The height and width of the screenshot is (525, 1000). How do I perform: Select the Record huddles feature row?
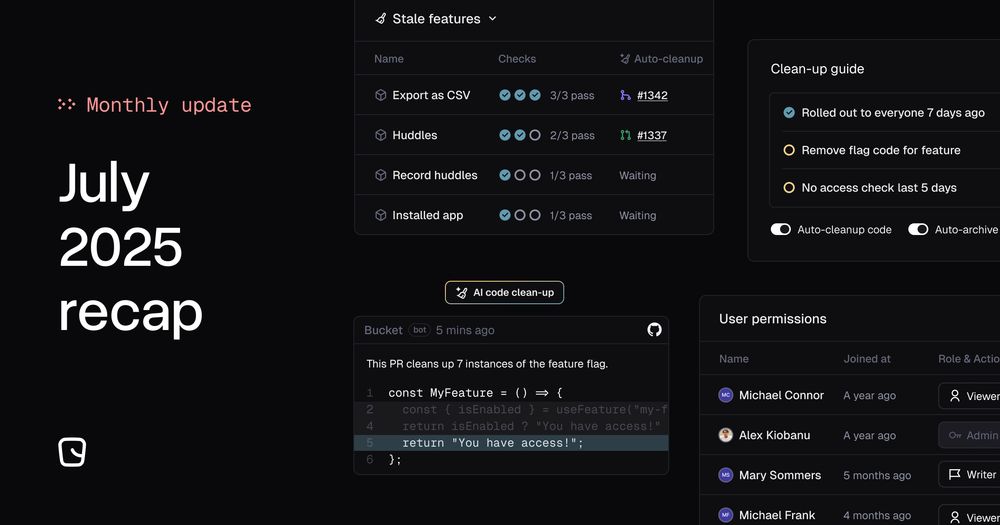434,175
